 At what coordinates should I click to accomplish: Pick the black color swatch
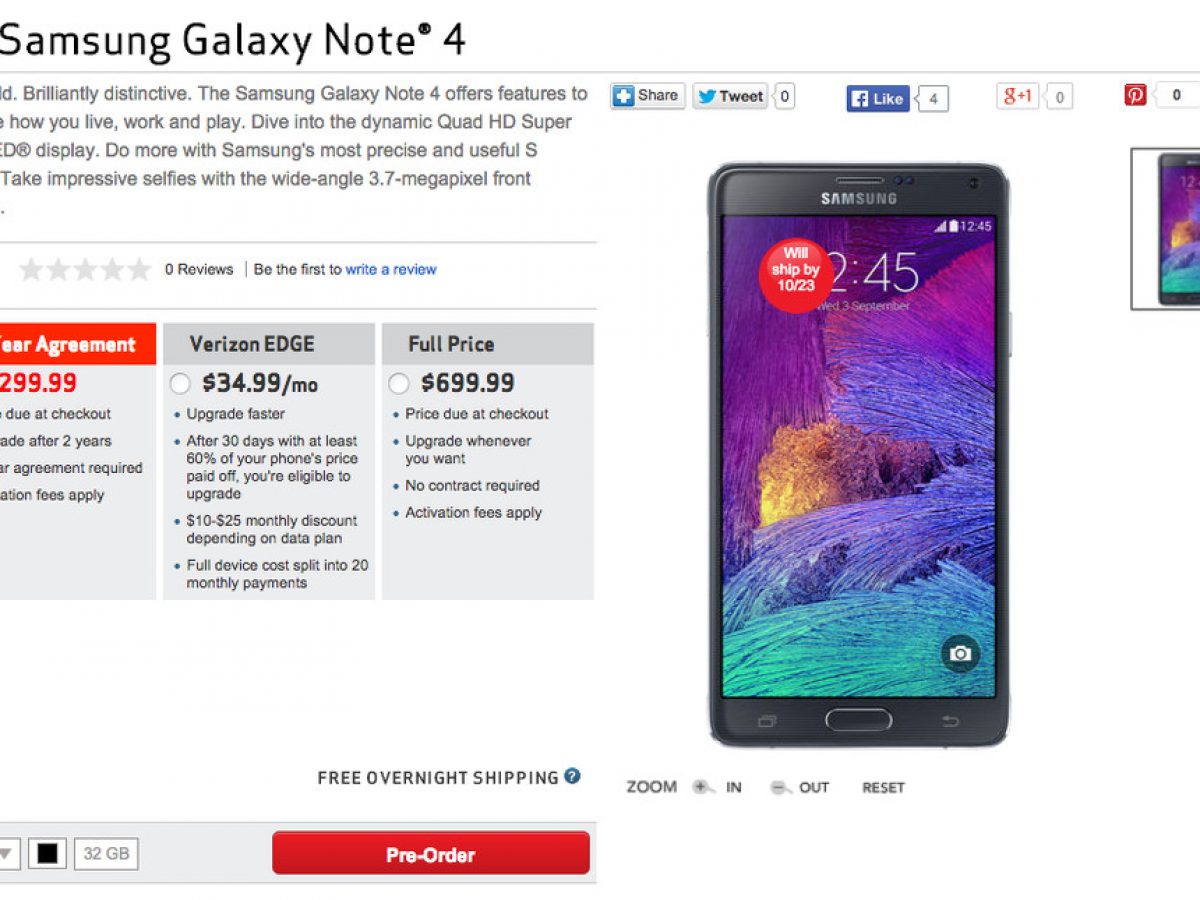47,854
